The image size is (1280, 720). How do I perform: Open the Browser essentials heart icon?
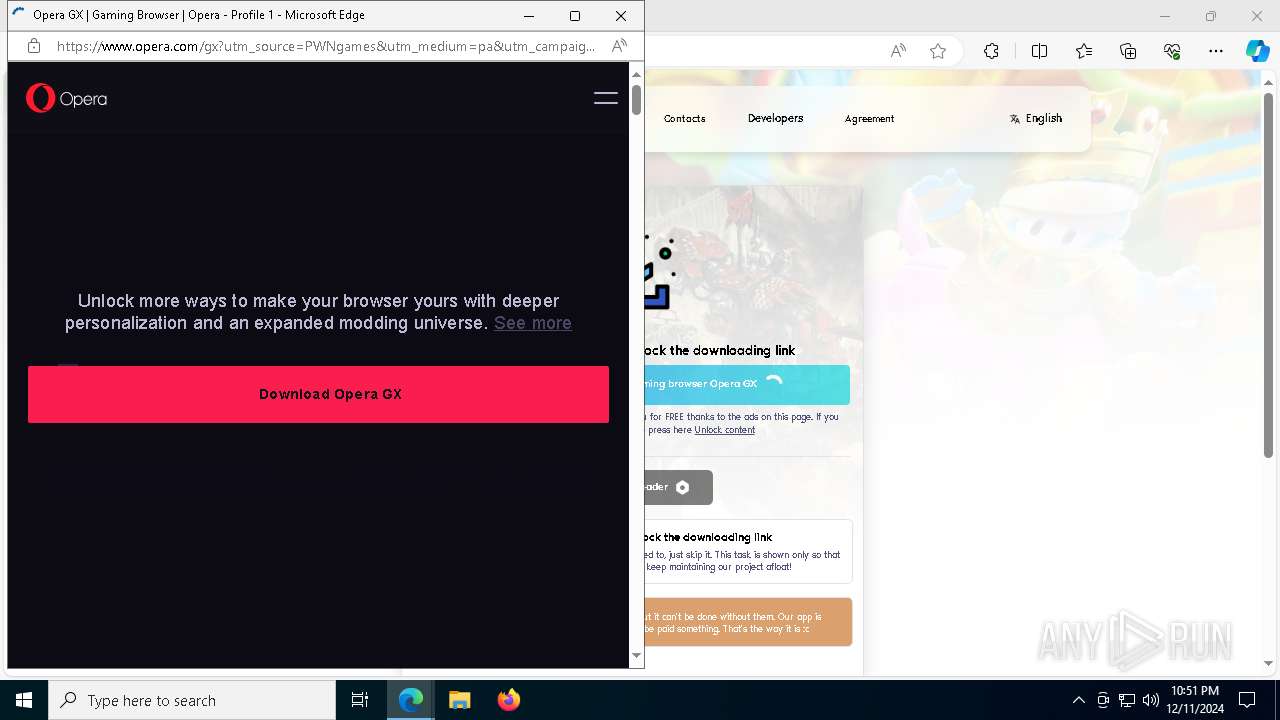tap(1172, 51)
